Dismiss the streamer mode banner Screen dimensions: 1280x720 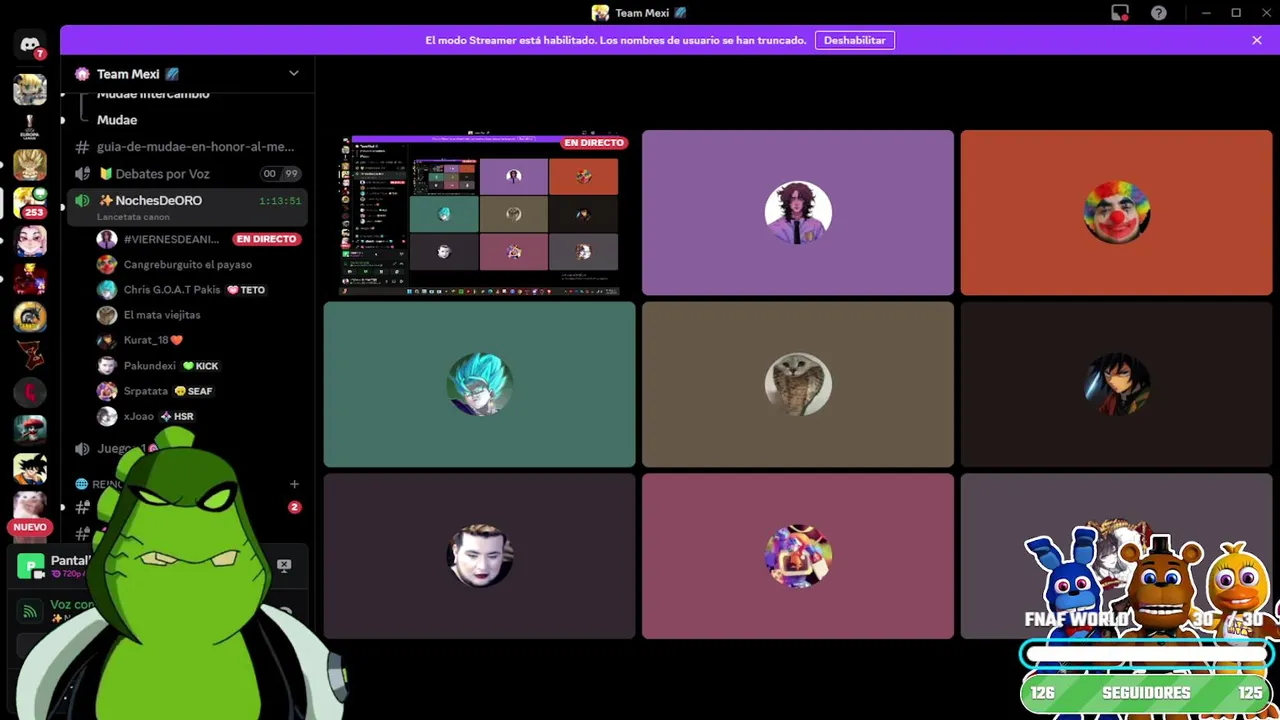[1257, 40]
